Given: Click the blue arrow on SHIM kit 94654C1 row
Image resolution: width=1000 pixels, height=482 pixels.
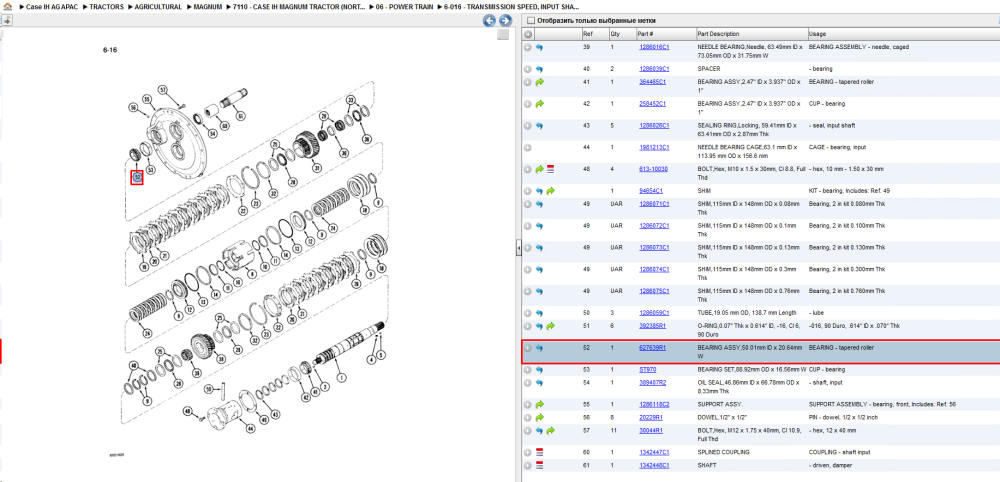Looking at the screenshot, I should (540, 191).
